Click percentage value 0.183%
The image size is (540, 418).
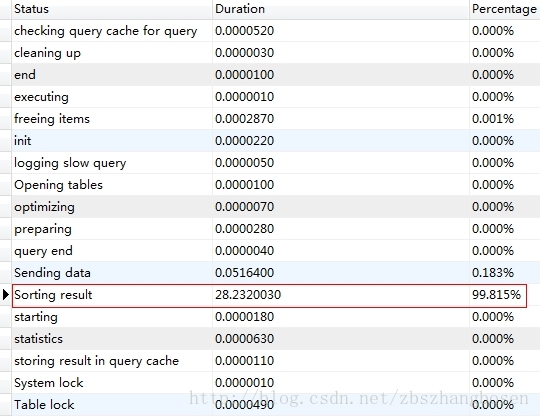click(493, 273)
